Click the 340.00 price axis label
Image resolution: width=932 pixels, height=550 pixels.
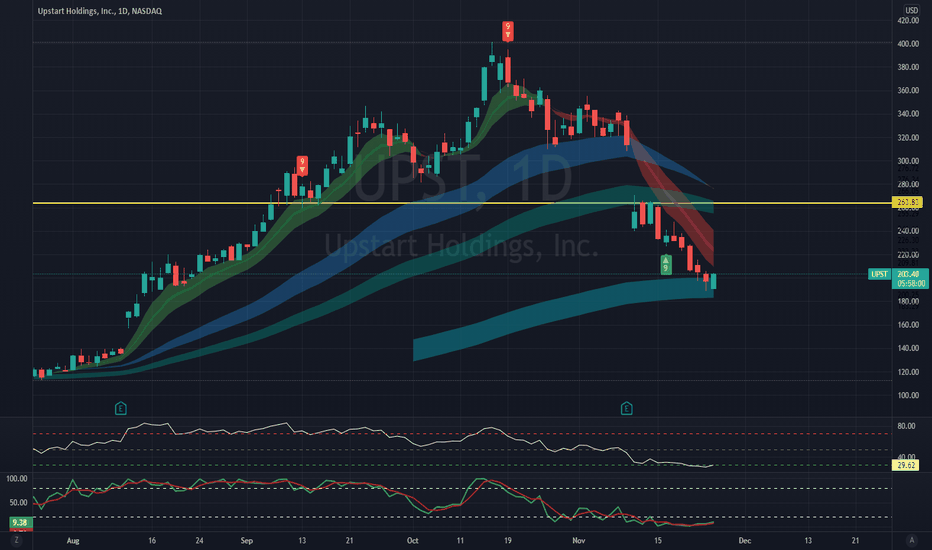908,114
